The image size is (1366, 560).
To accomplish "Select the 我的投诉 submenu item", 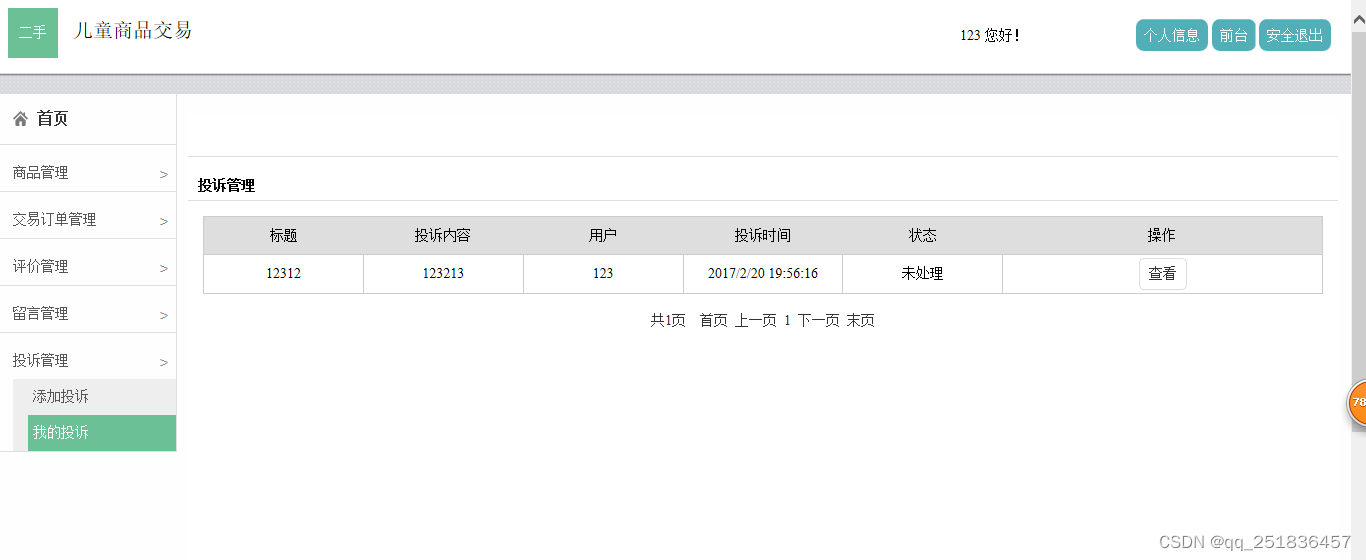I will coord(61,433).
